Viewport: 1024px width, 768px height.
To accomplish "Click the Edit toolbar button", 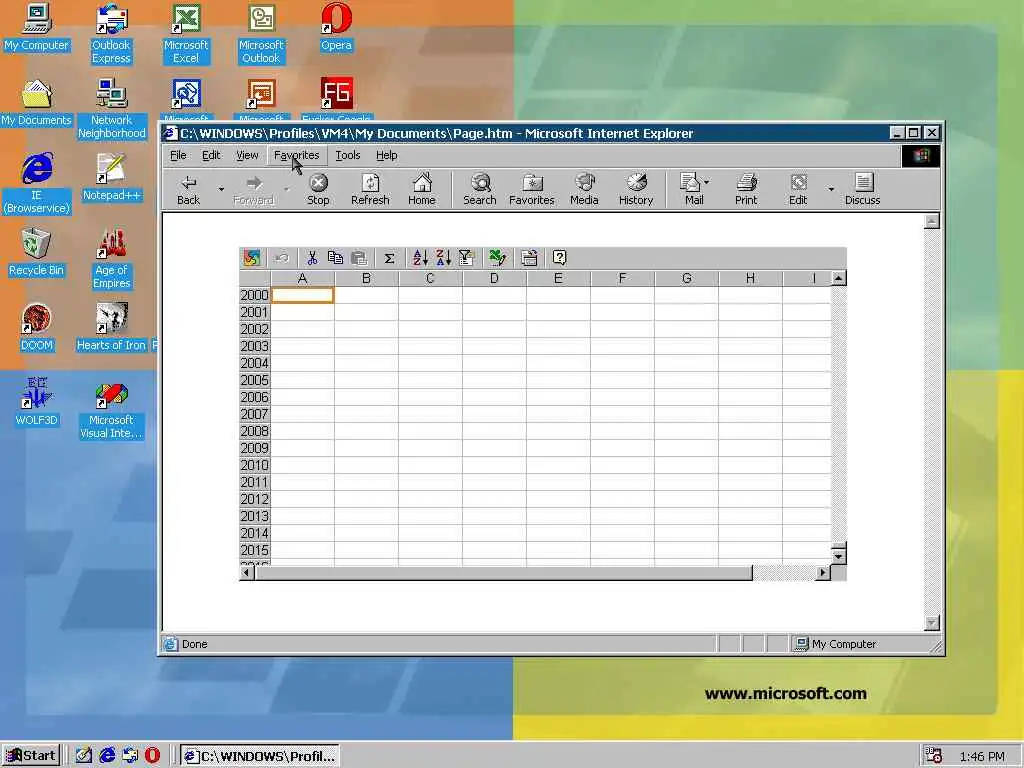I will [x=798, y=190].
